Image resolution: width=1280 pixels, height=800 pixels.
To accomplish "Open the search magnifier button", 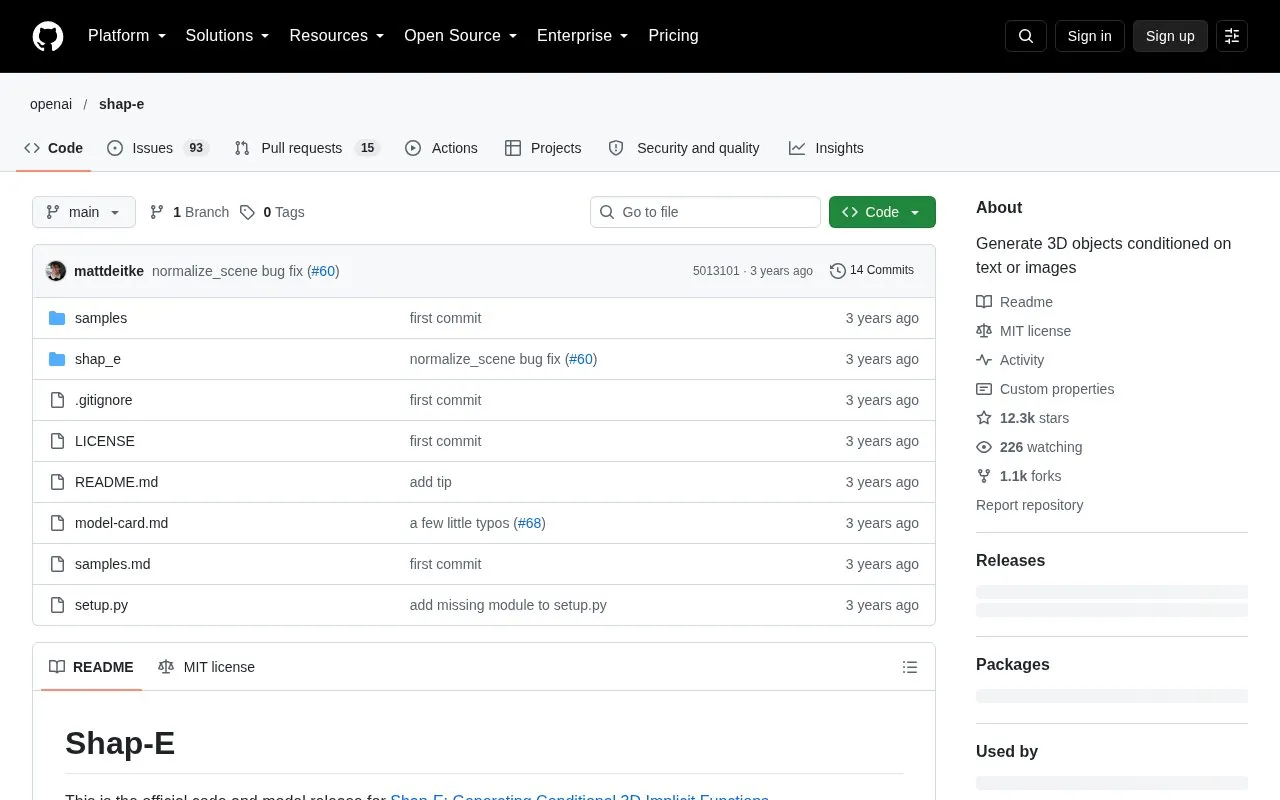I will point(1026,36).
